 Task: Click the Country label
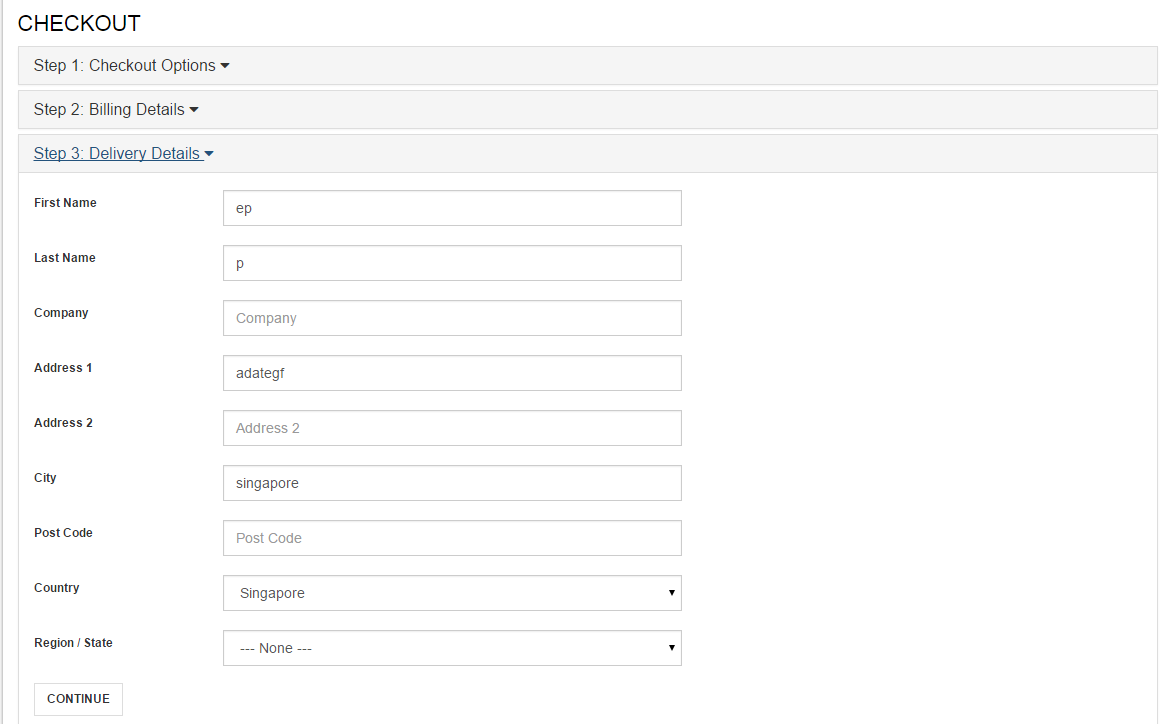click(57, 588)
